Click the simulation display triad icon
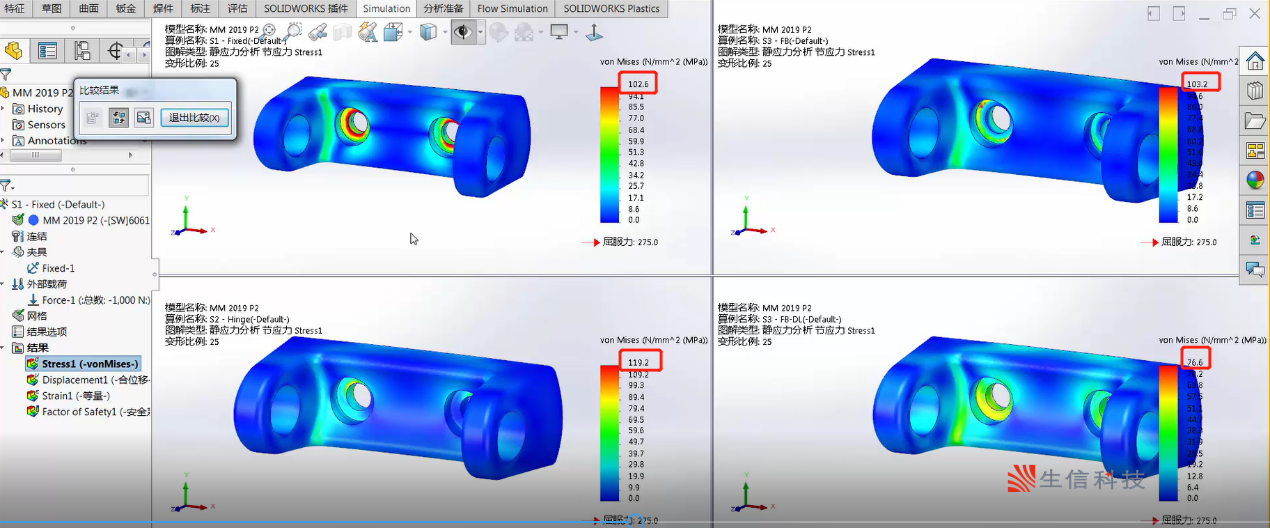The width and height of the screenshot is (1270, 528). coord(593,32)
